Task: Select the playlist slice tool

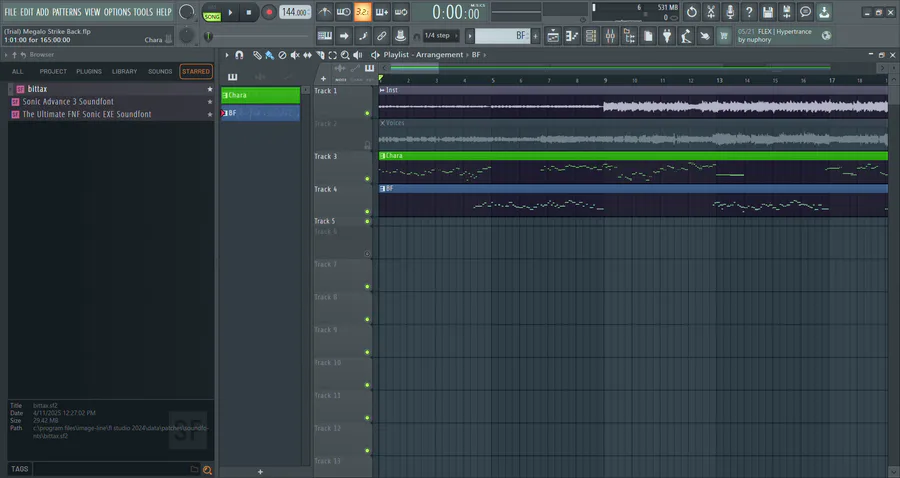Action: click(x=320, y=55)
